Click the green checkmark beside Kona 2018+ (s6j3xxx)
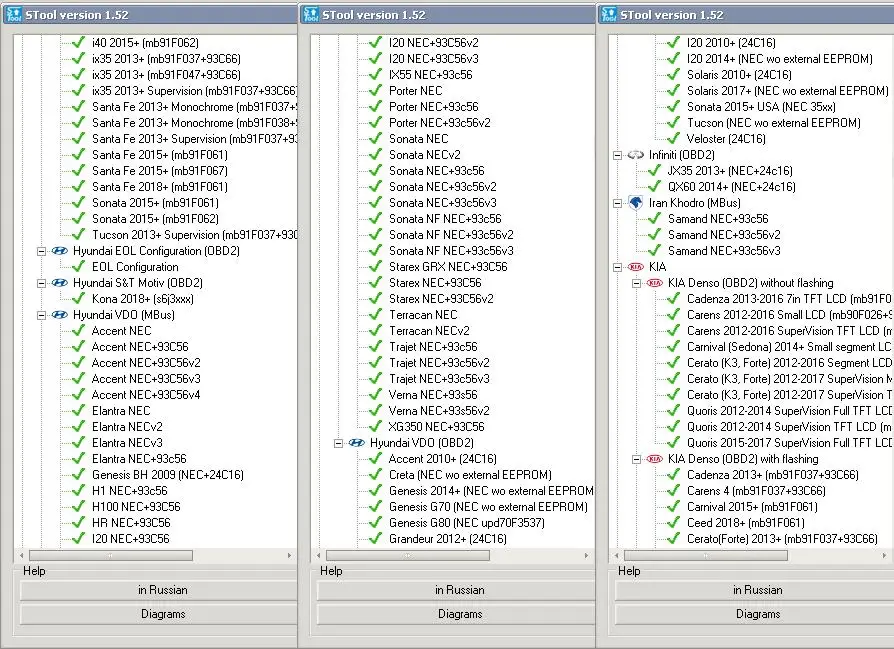 (x=78, y=298)
